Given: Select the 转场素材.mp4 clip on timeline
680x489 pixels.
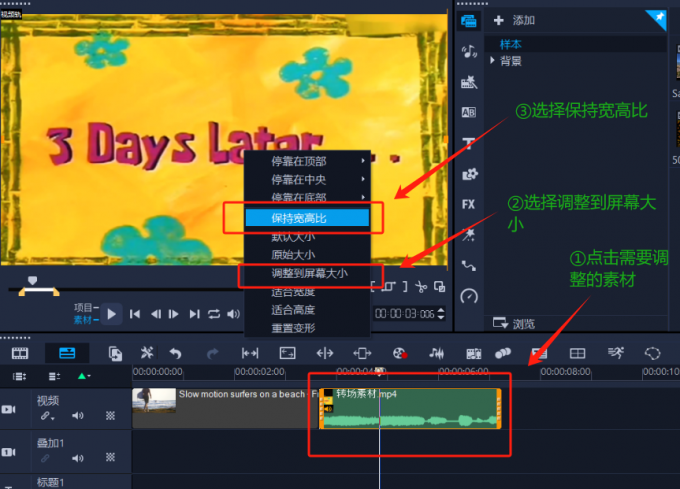Looking at the screenshot, I should point(410,408).
